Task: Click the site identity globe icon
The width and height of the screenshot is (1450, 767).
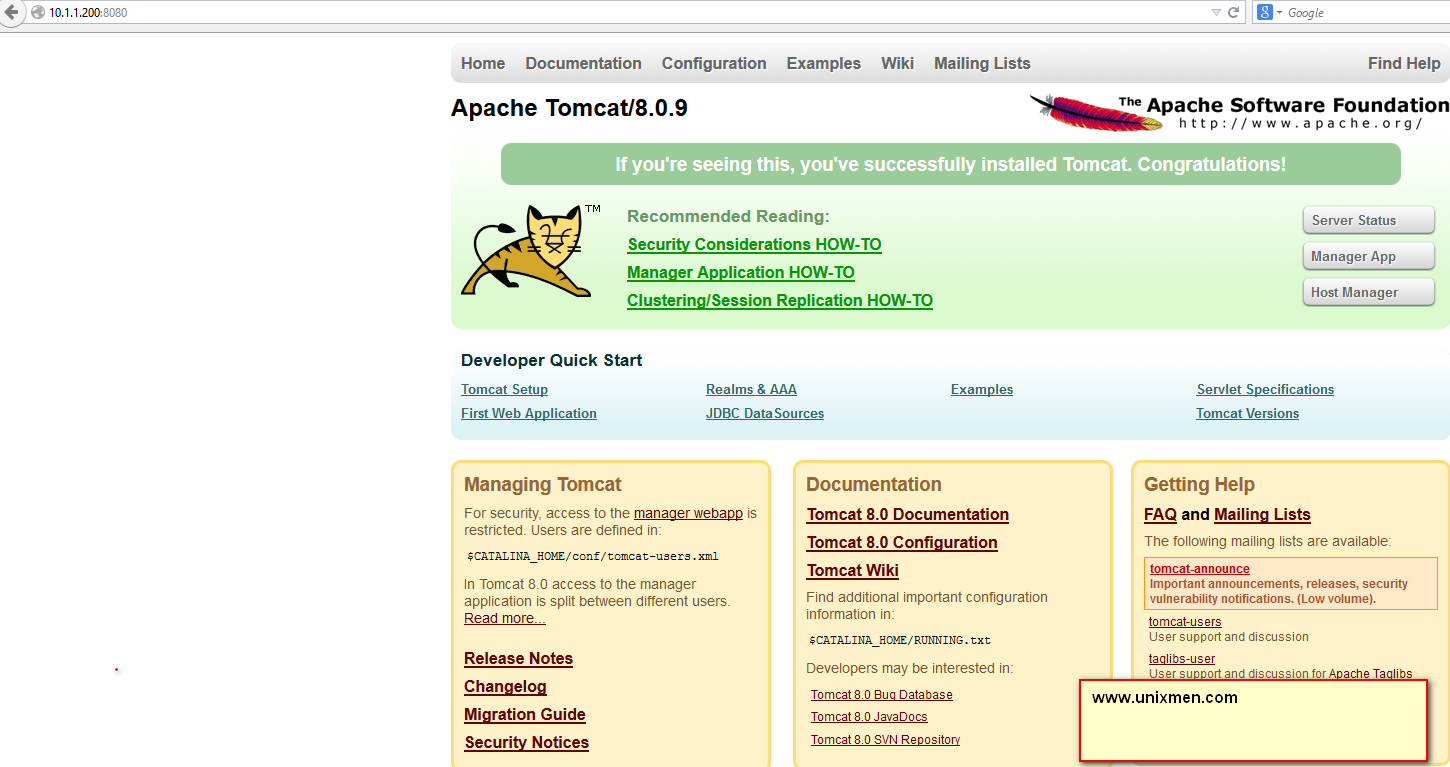Action: (x=38, y=12)
